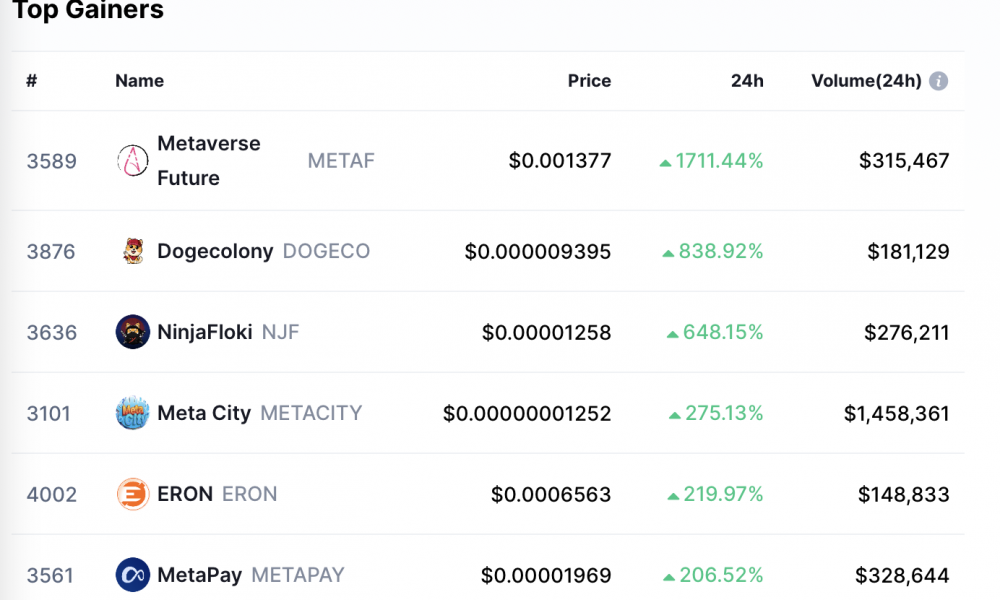Open the NinjaFloki ninja logo
Image resolution: width=1000 pixels, height=600 pixels.
133,332
